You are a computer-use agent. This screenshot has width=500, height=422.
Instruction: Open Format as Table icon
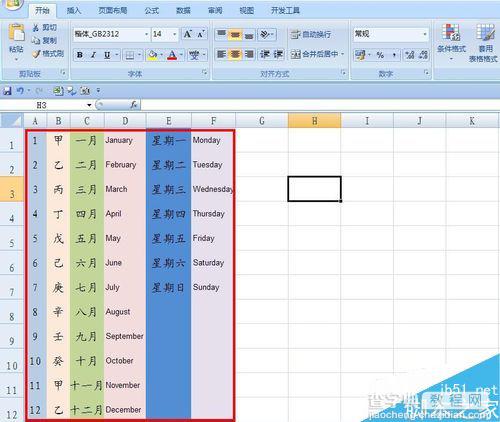coord(485,33)
